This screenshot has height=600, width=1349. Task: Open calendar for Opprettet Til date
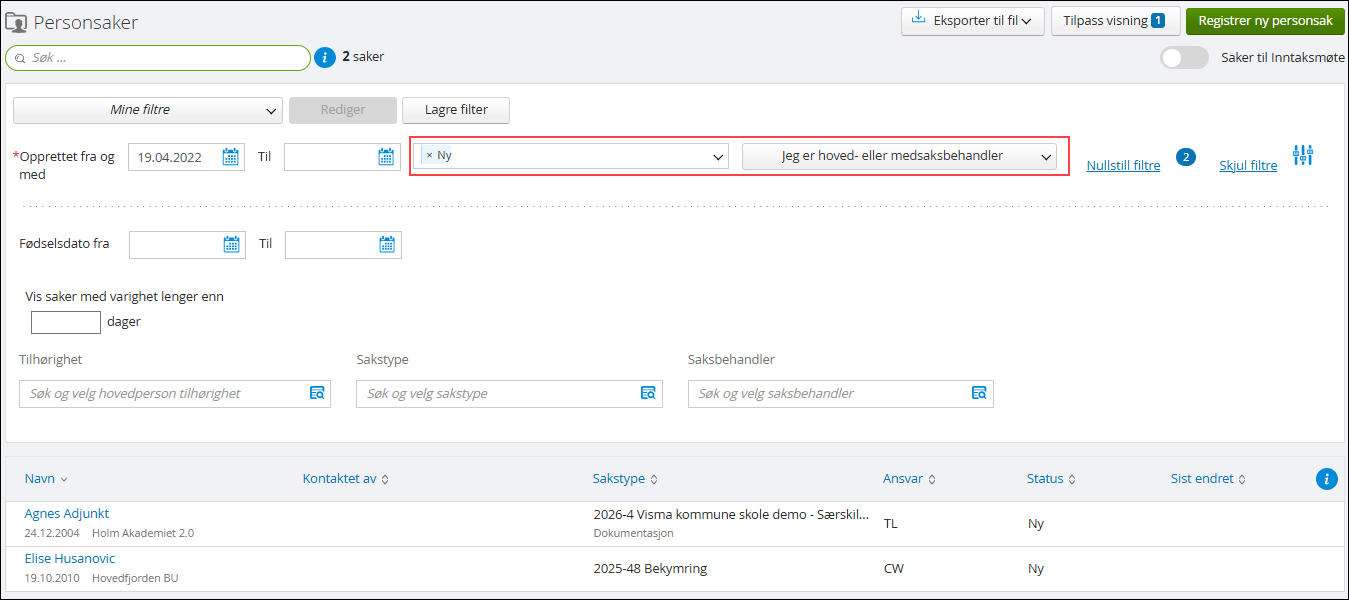click(x=386, y=156)
